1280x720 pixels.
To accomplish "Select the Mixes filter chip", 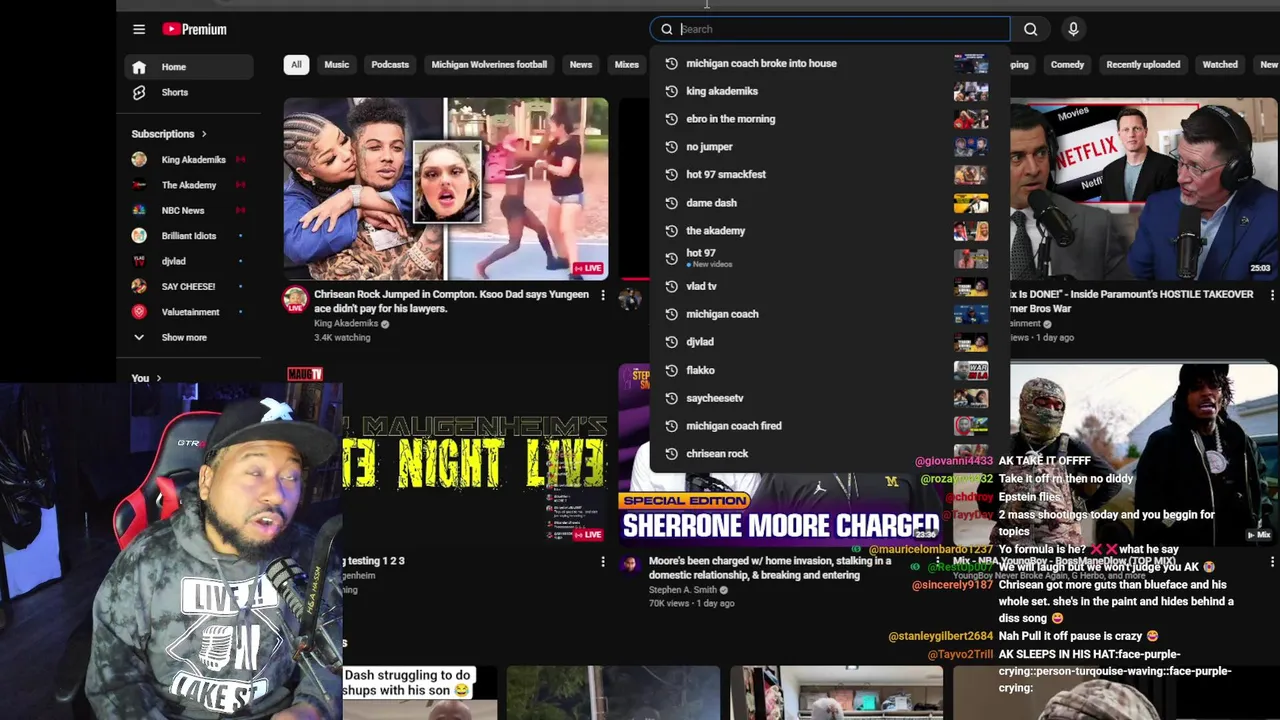I will click(627, 65).
